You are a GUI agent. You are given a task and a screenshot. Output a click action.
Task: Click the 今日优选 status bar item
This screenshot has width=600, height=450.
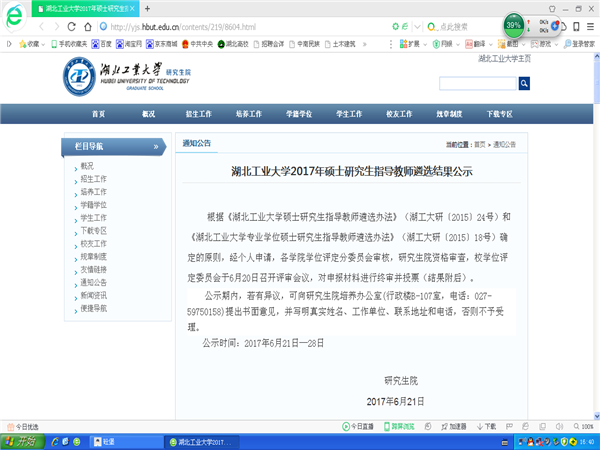23,427
